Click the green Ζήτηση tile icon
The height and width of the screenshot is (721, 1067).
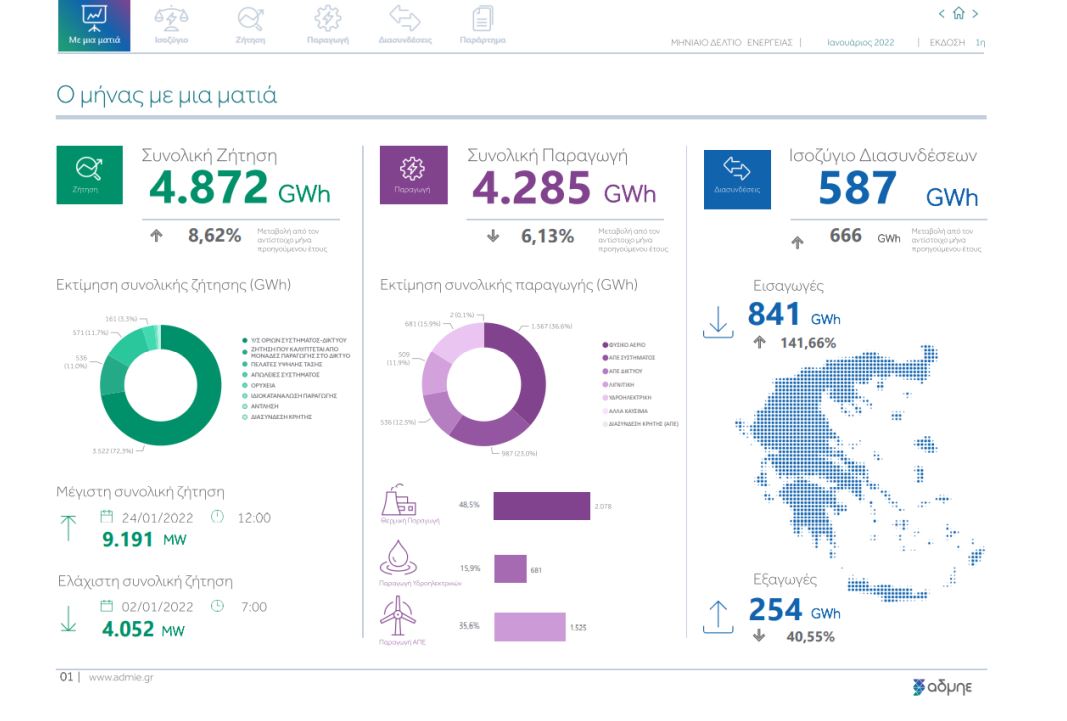(x=89, y=175)
